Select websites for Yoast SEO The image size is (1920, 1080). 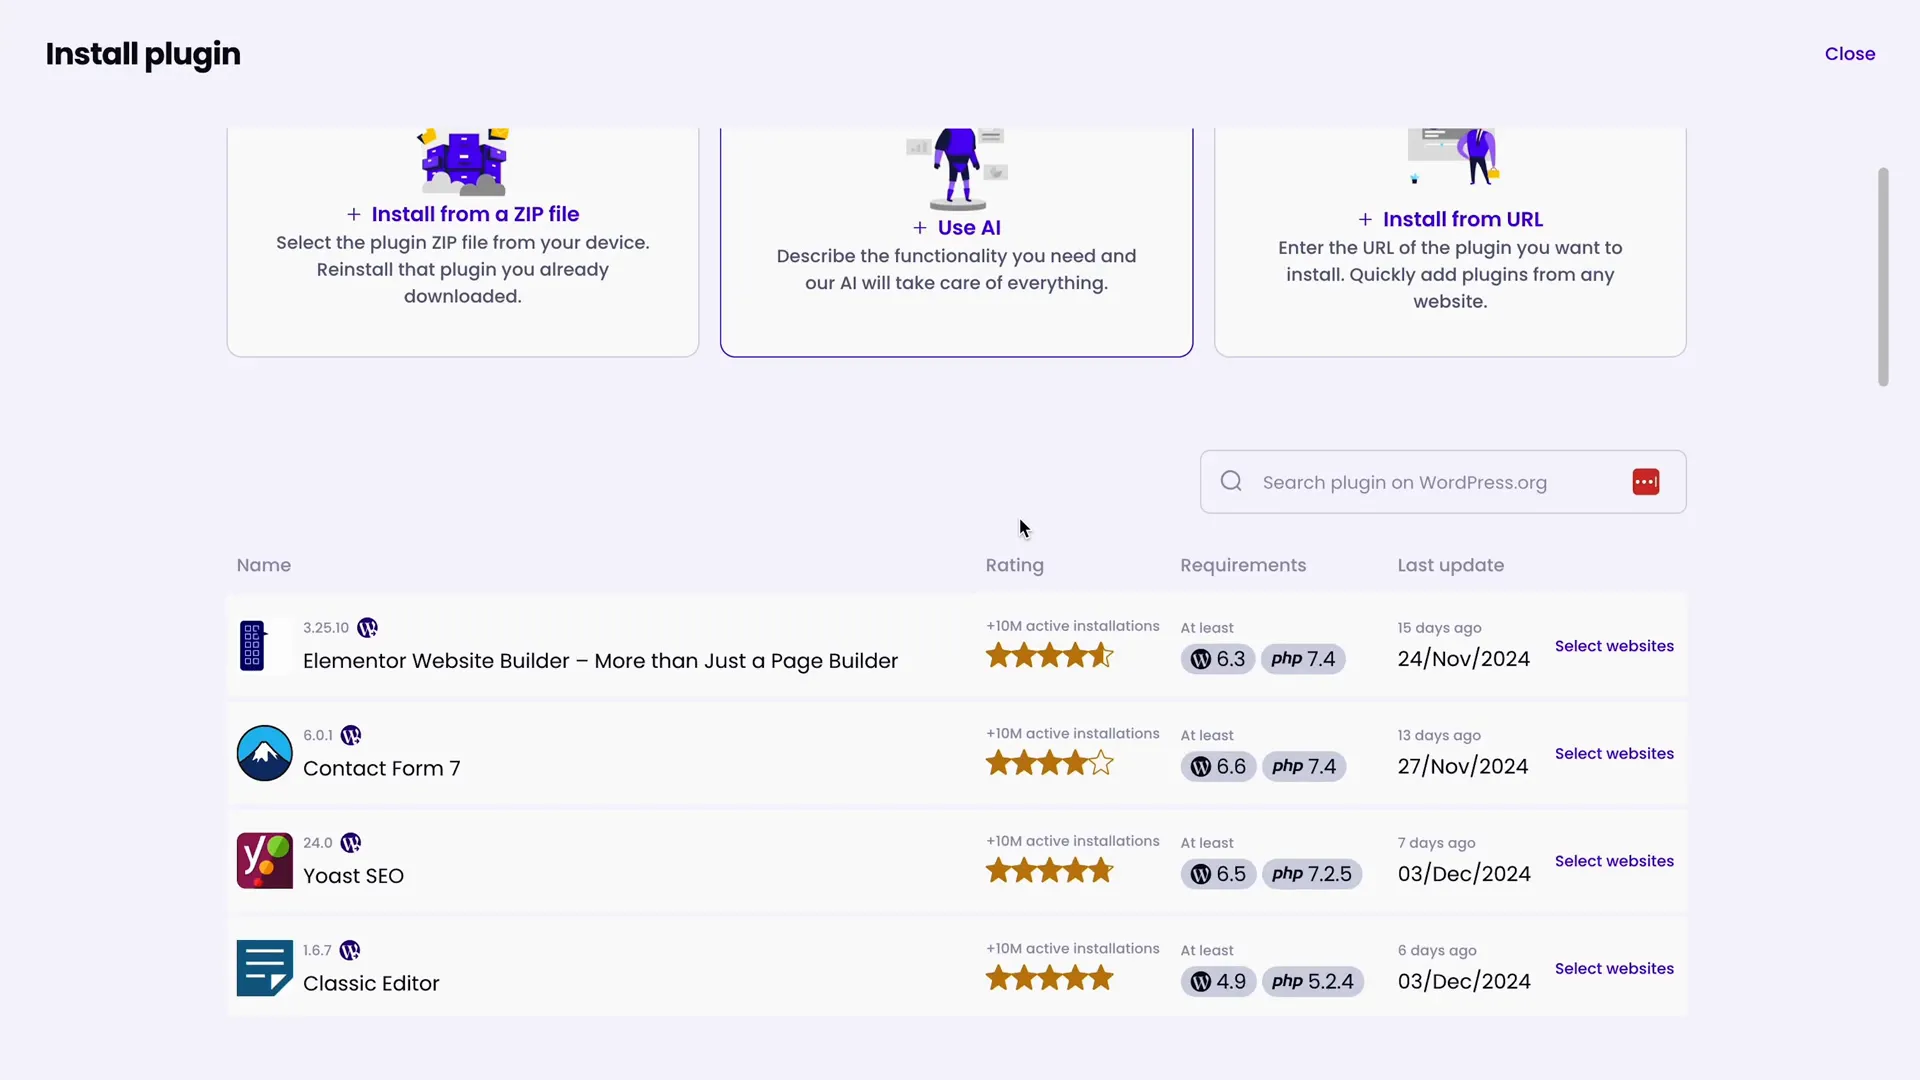click(x=1614, y=861)
